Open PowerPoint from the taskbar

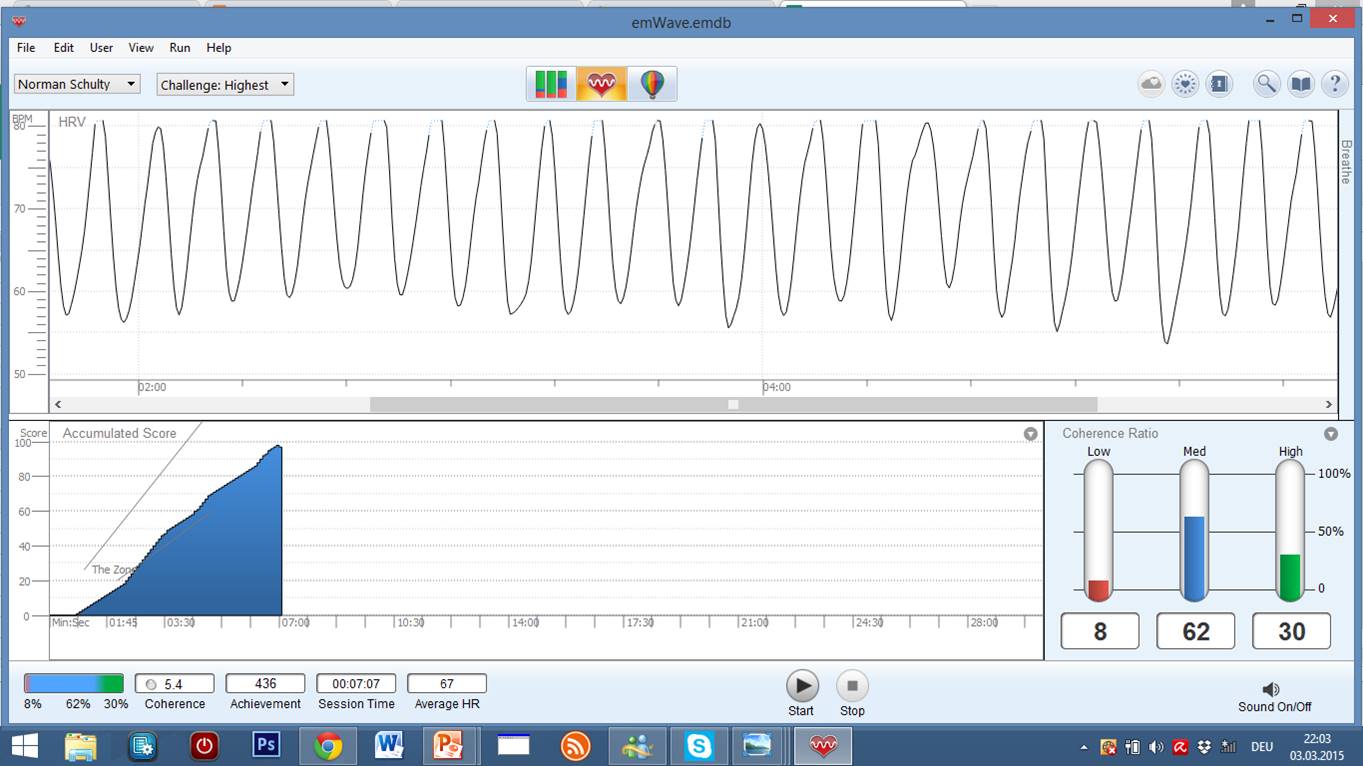(448, 746)
